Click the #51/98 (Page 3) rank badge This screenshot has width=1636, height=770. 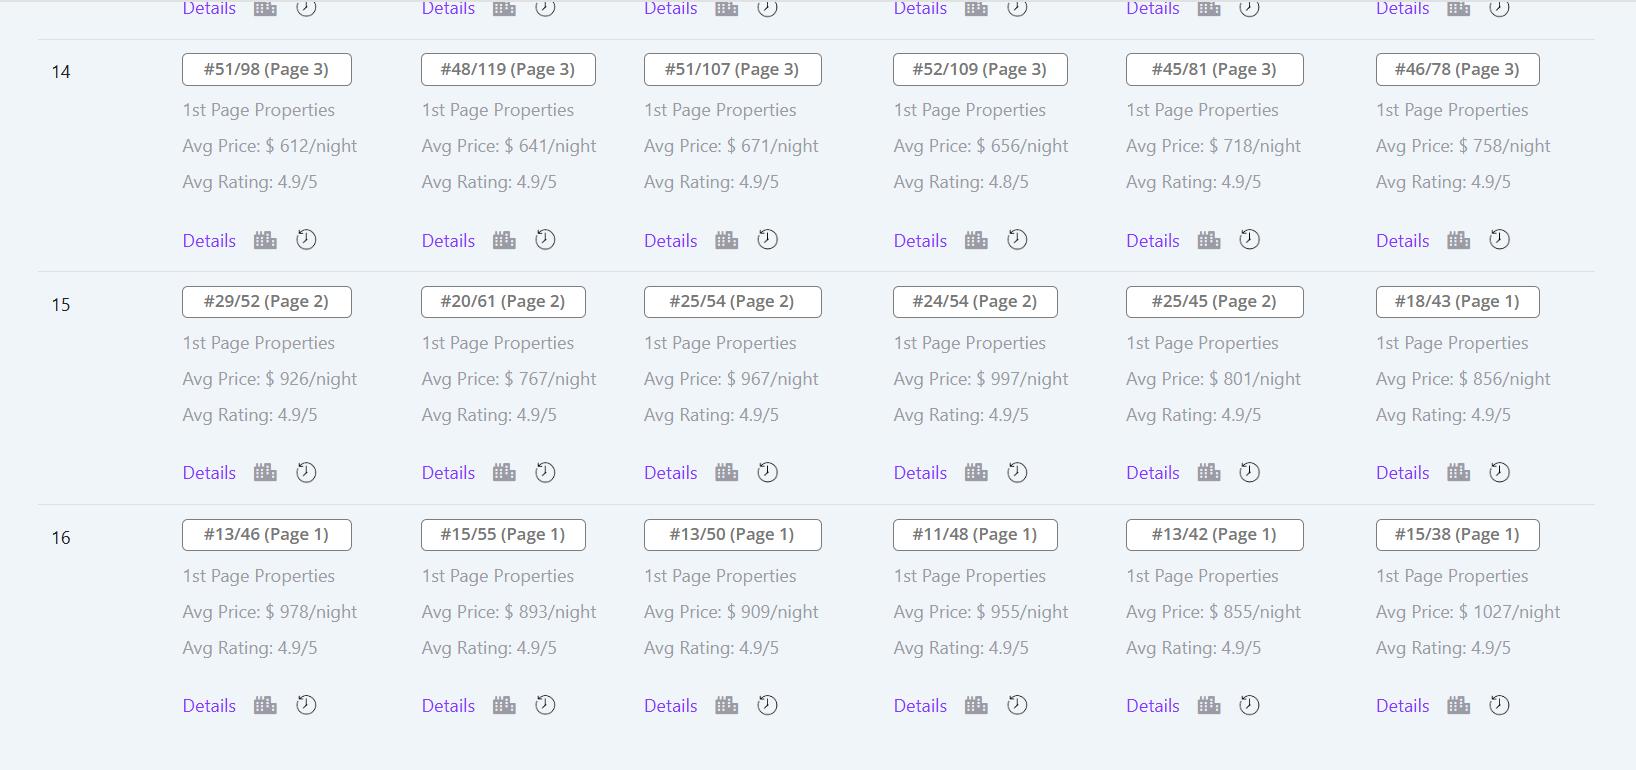267,69
